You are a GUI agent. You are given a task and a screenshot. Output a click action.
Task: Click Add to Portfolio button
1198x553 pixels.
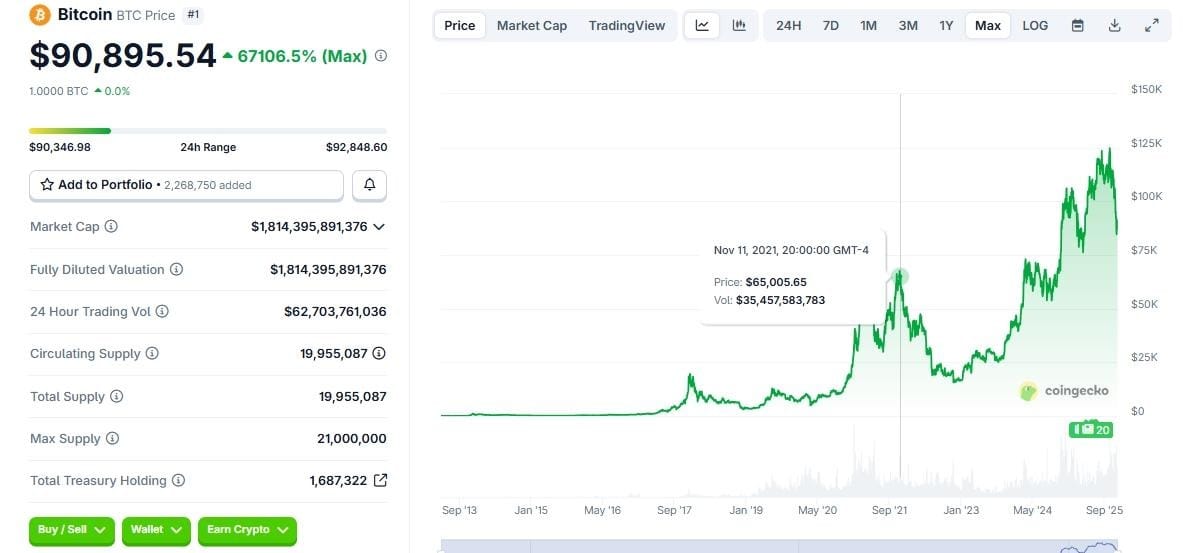pyautogui.click(x=186, y=185)
